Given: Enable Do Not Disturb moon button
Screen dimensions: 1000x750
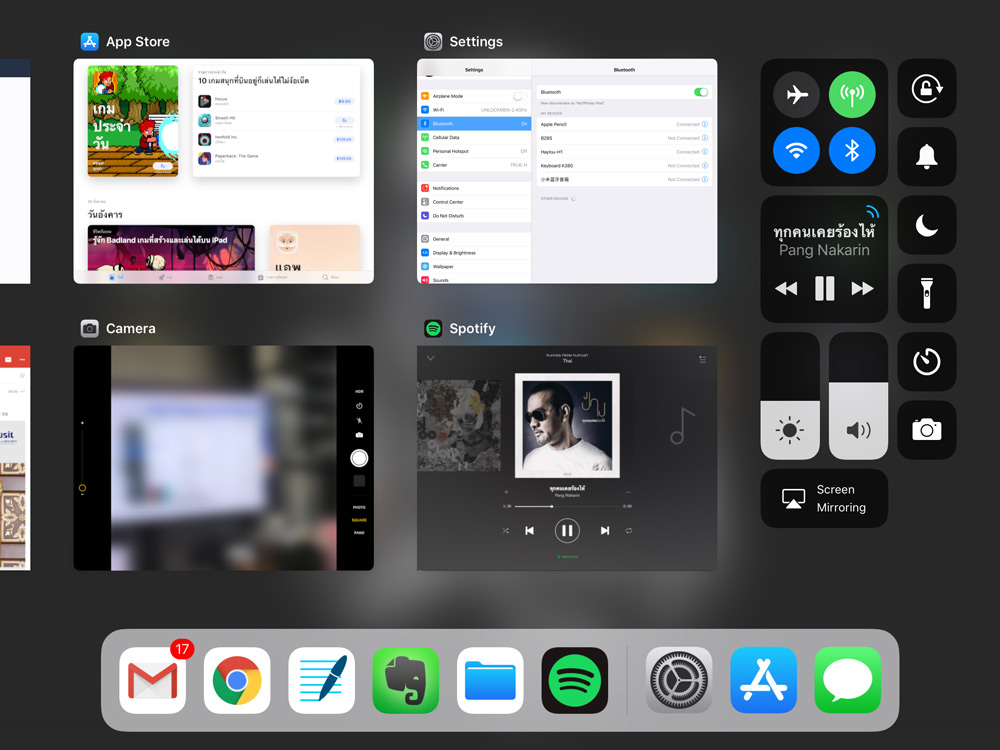Looking at the screenshot, I should (926, 224).
